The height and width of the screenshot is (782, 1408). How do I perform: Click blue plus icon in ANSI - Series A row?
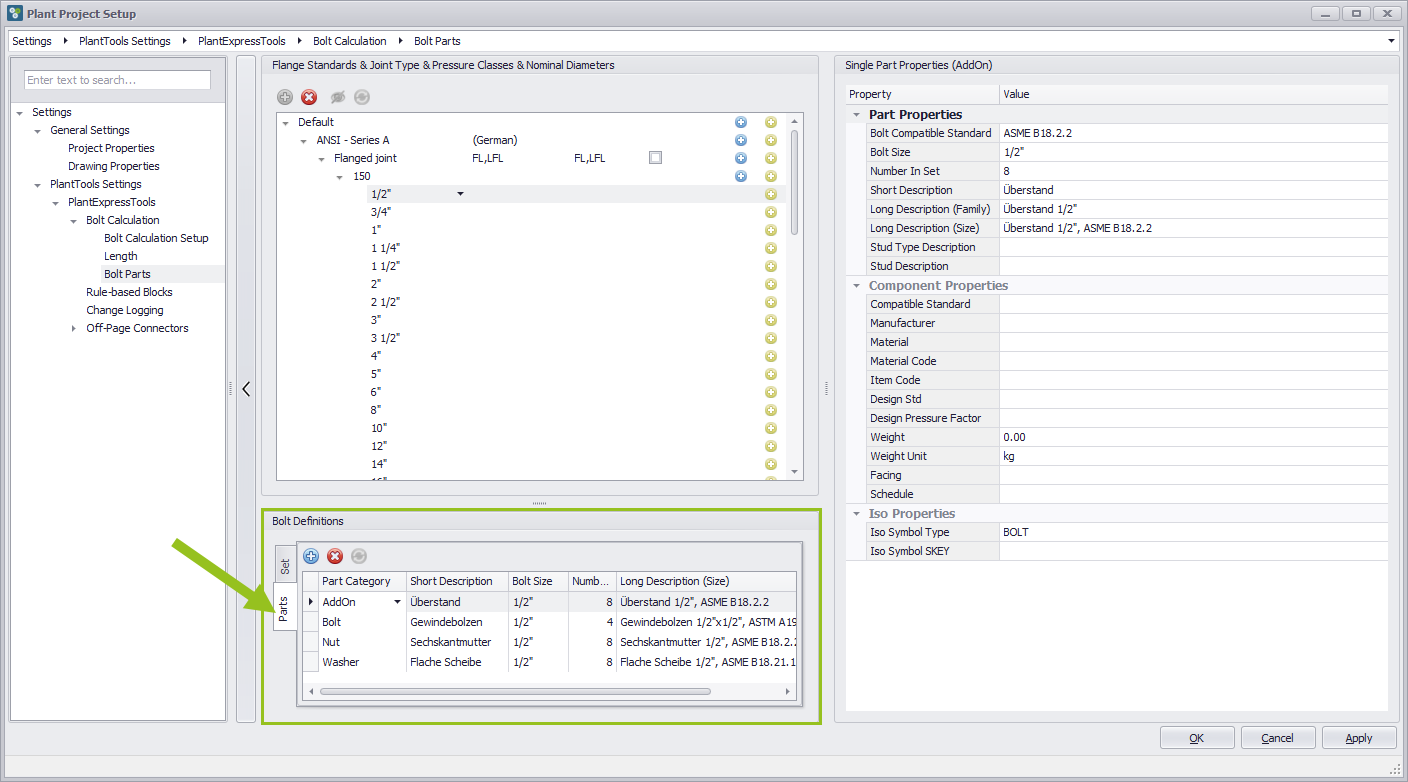pos(741,140)
